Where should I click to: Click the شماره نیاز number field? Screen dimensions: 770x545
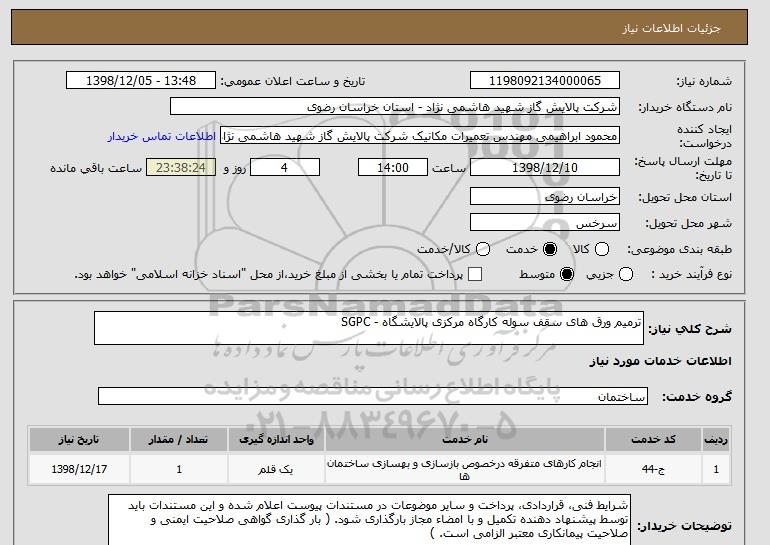[545, 81]
